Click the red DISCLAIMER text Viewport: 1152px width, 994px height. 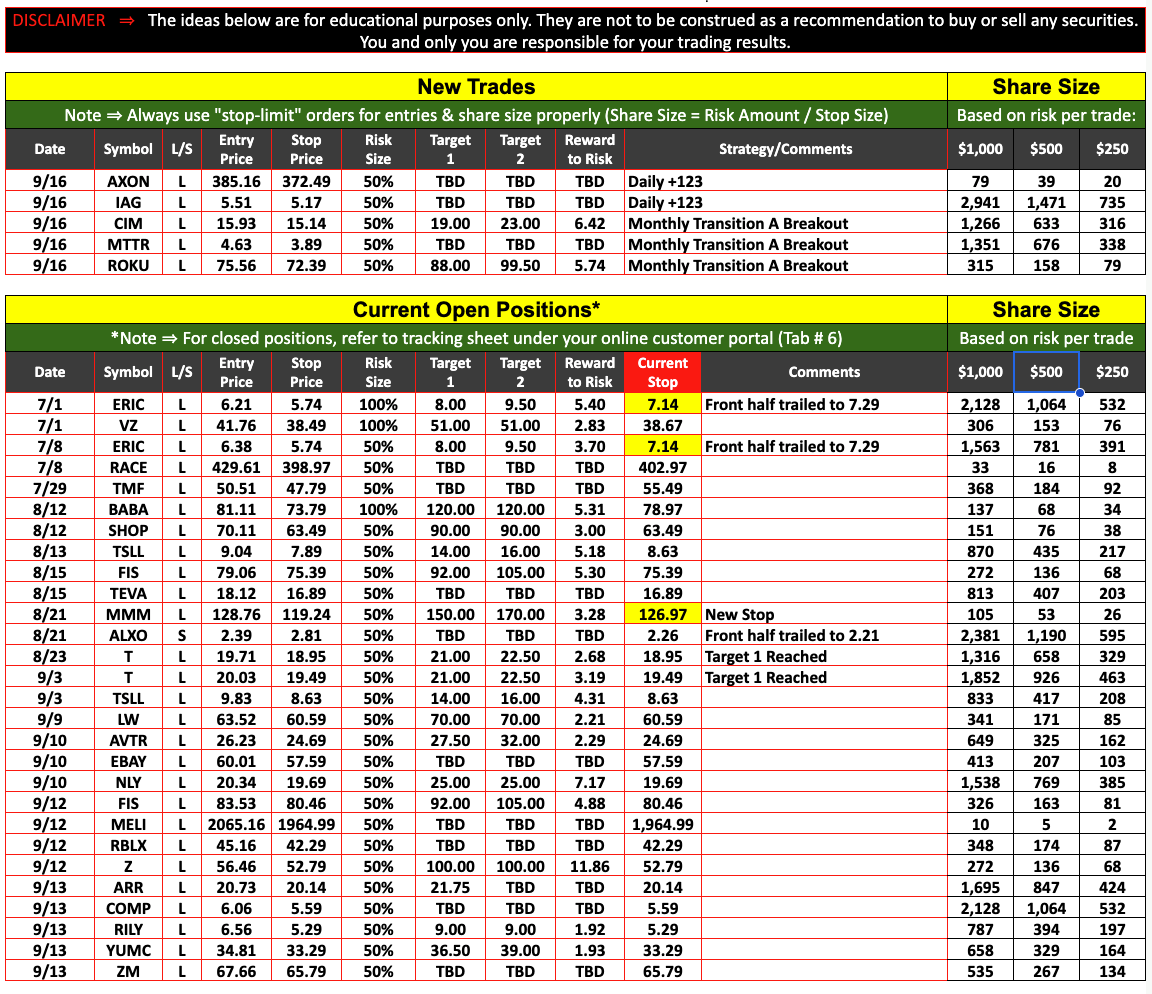click(x=58, y=20)
